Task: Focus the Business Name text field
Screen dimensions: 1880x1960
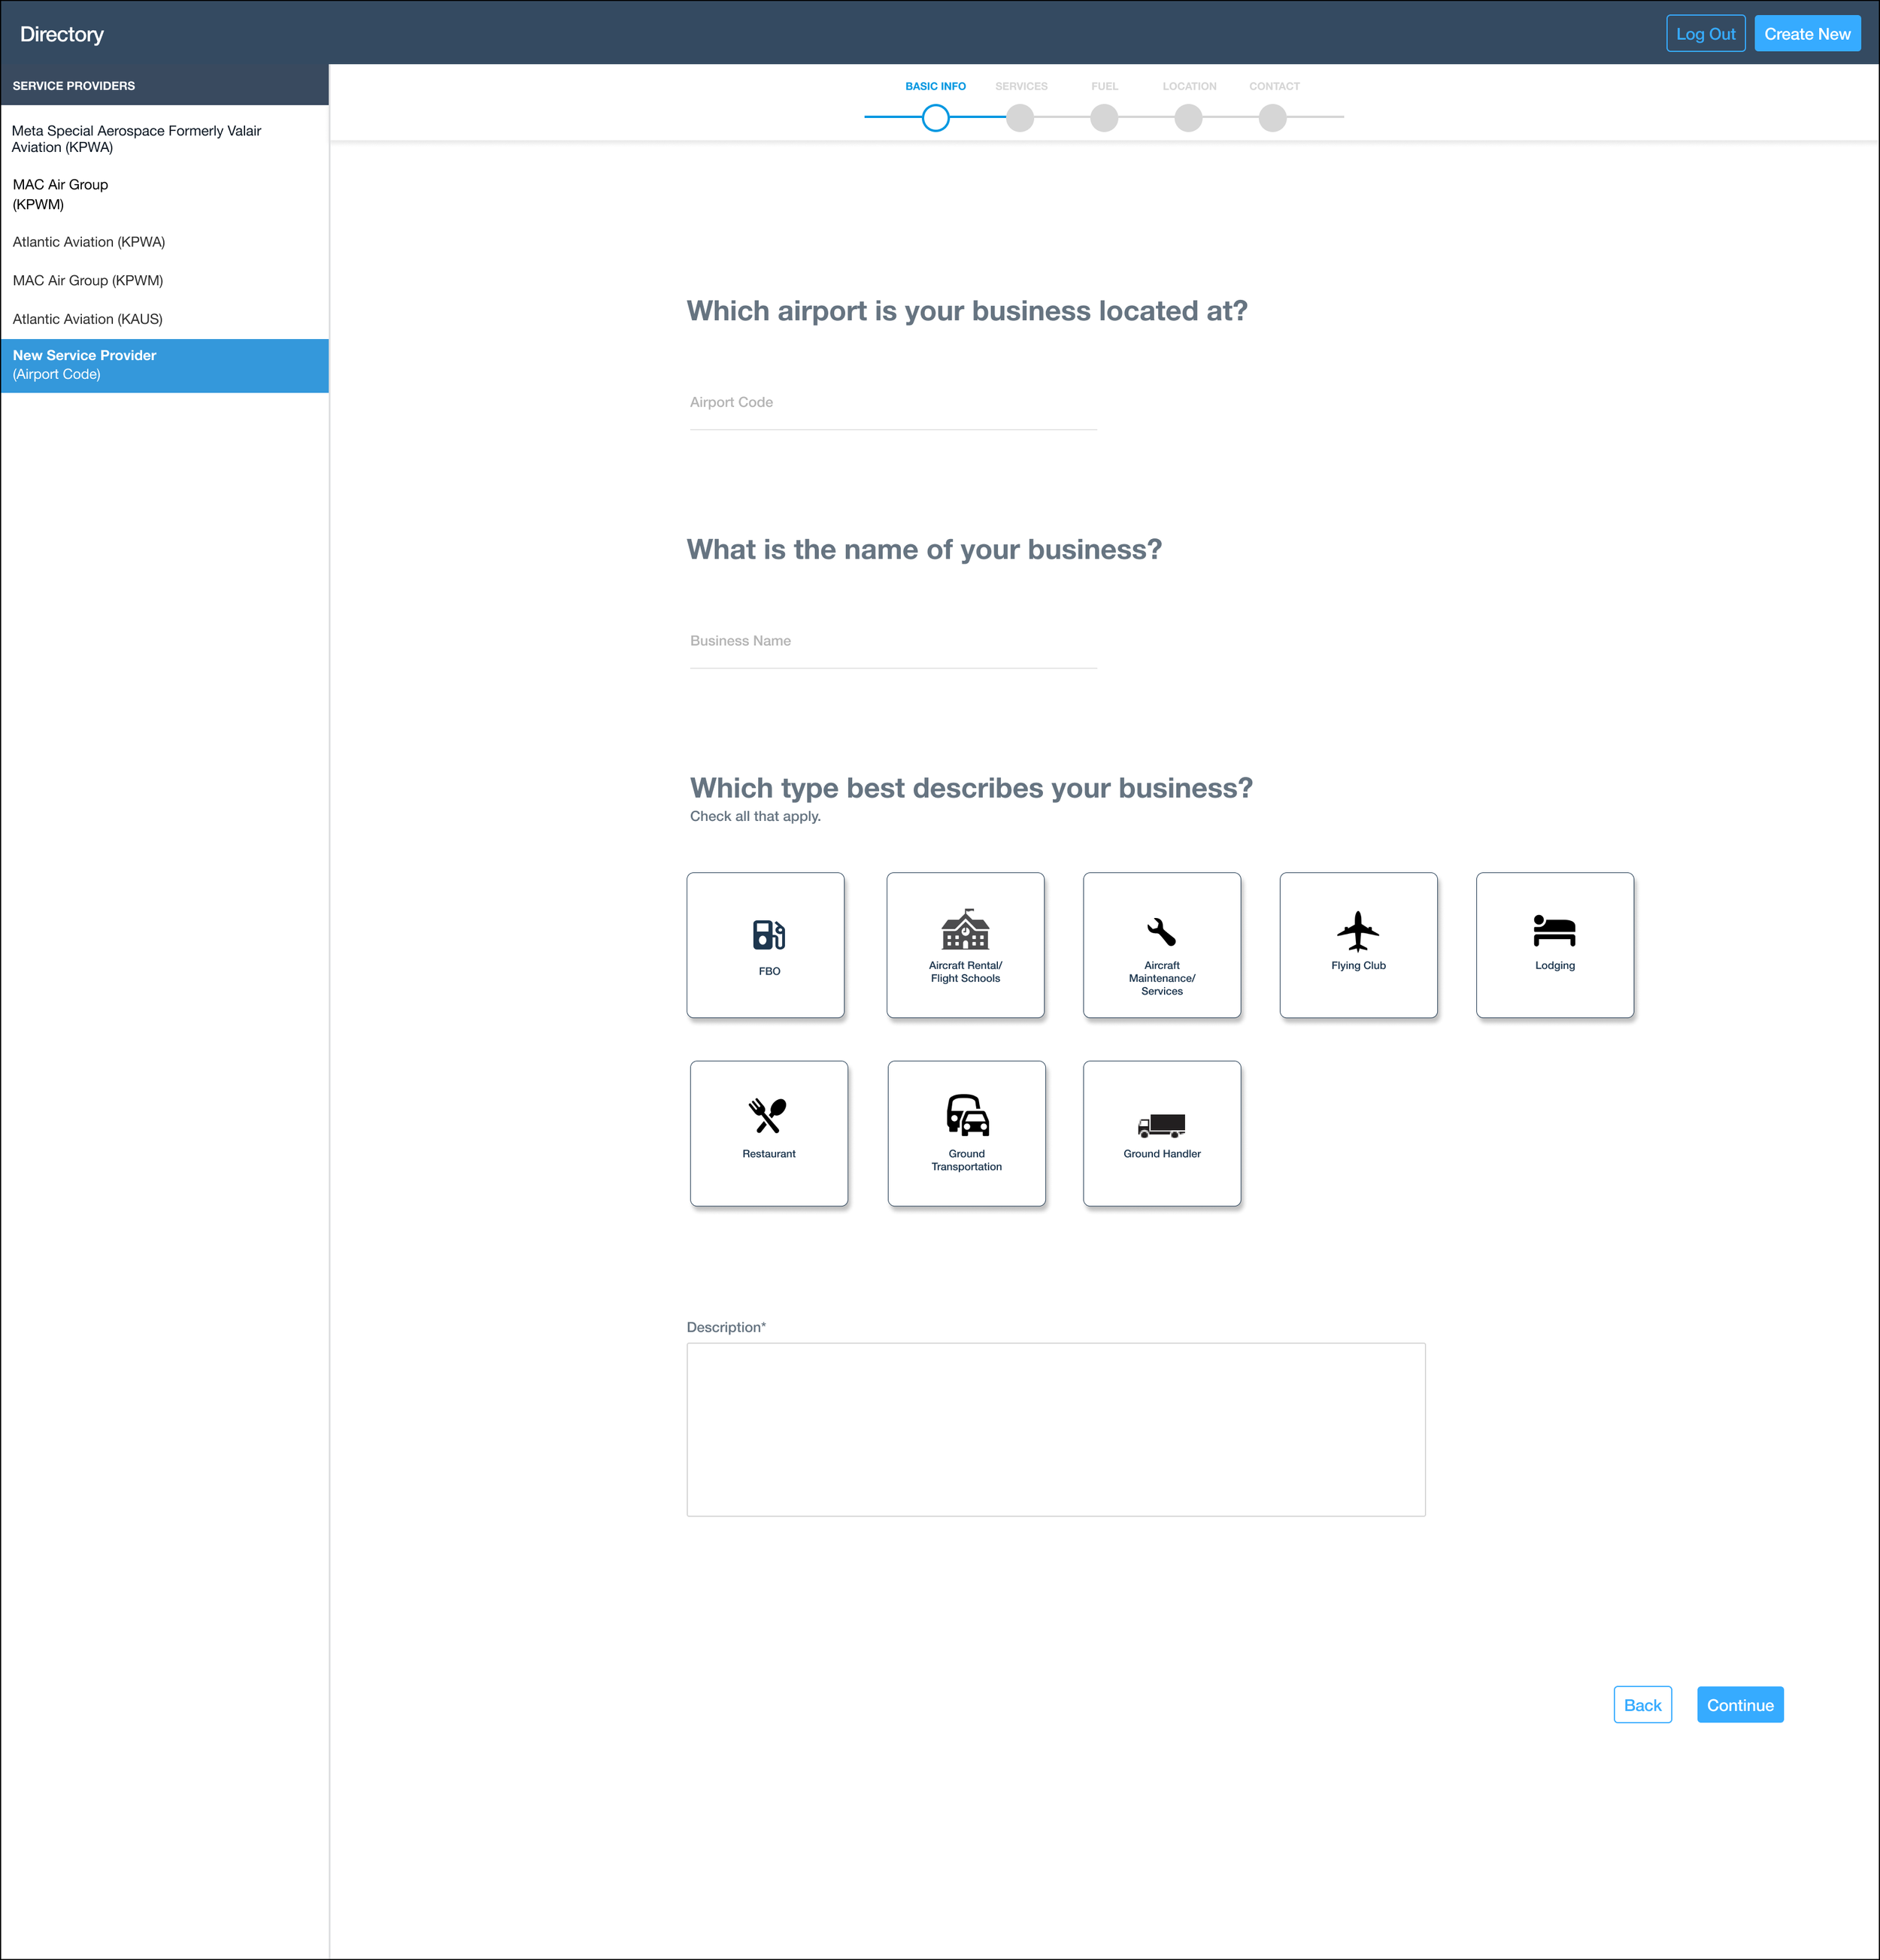Action: [892, 641]
